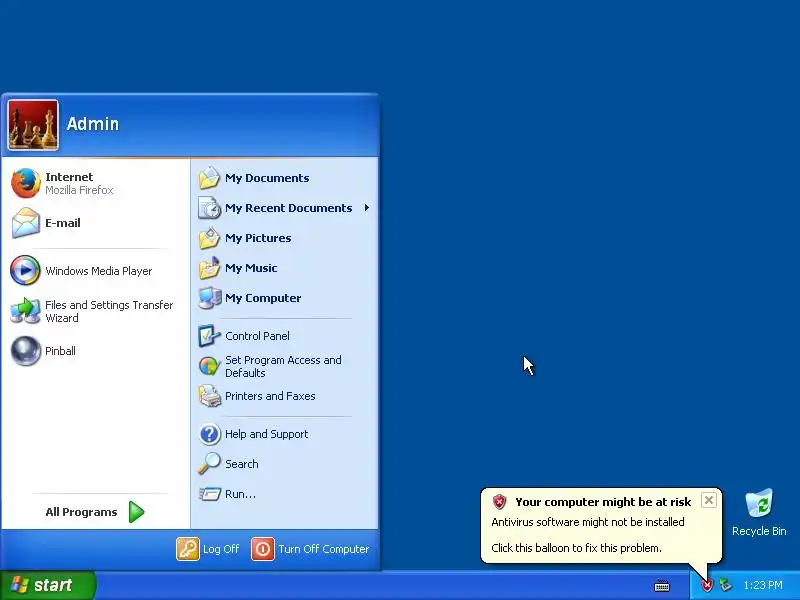Select the My Documents menu label
This screenshot has width=800, height=600.
[x=267, y=178]
